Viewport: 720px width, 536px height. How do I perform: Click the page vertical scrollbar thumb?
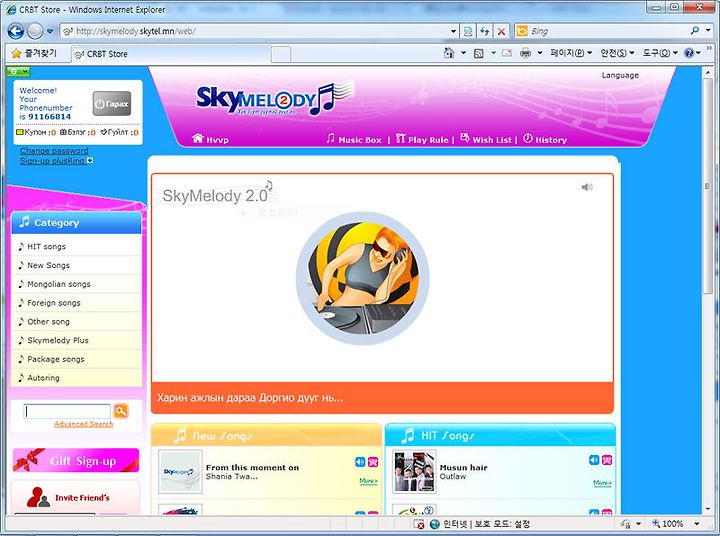[708, 186]
